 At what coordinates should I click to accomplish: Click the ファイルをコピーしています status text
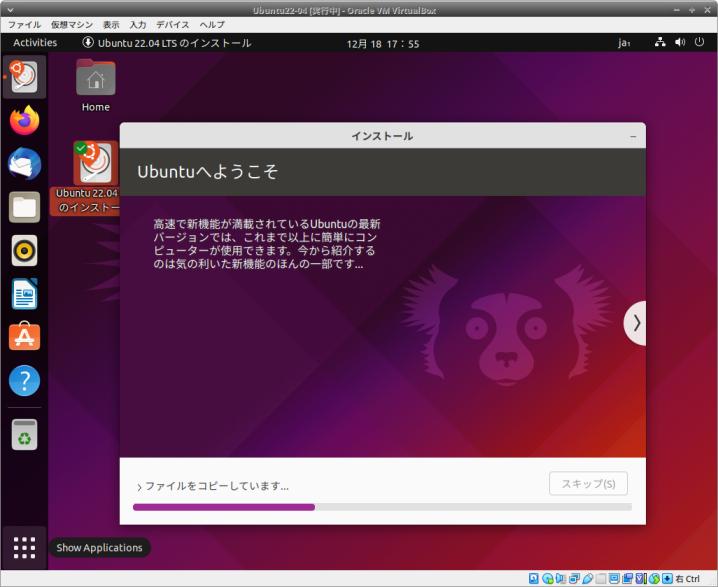click(217, 486)
